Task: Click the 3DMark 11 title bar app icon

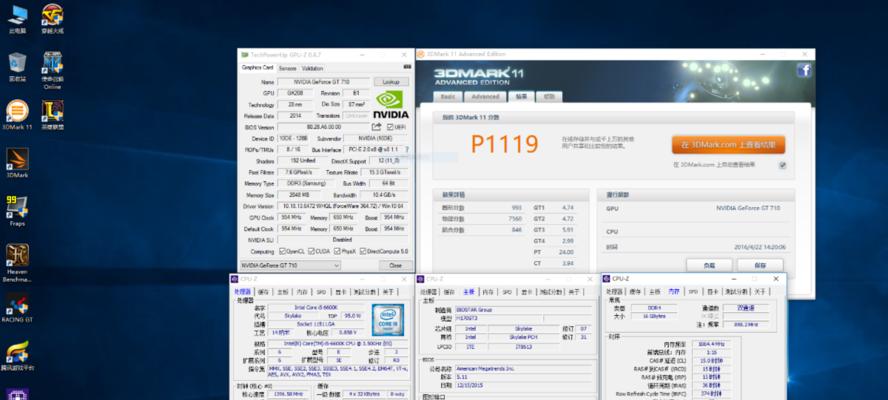Action: [x=421, y=54]
